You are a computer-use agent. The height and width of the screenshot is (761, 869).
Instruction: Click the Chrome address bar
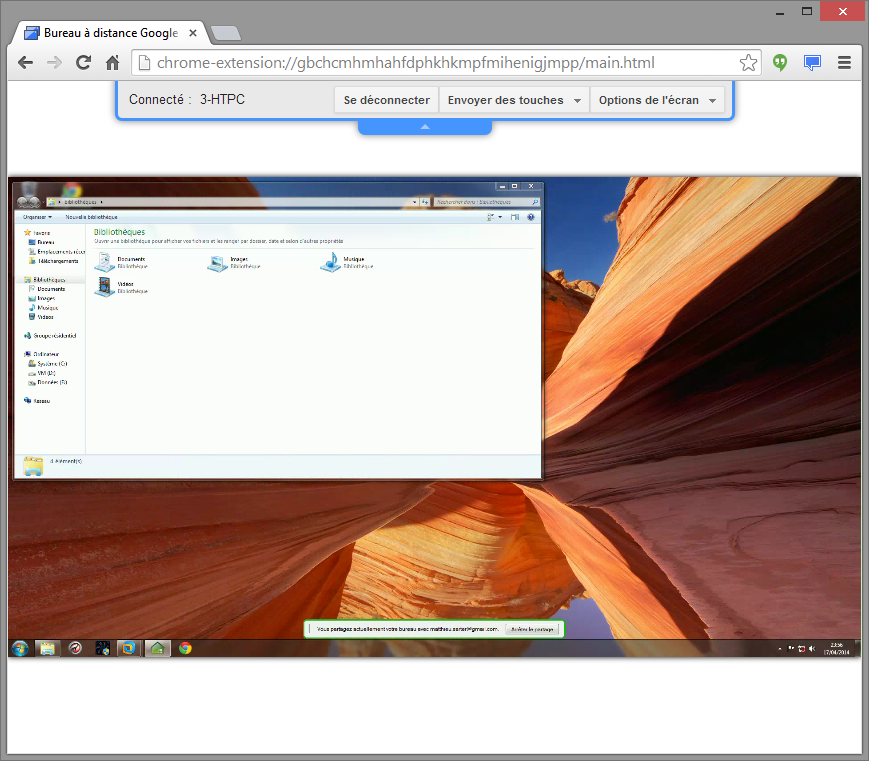click(x=440, y=62)
